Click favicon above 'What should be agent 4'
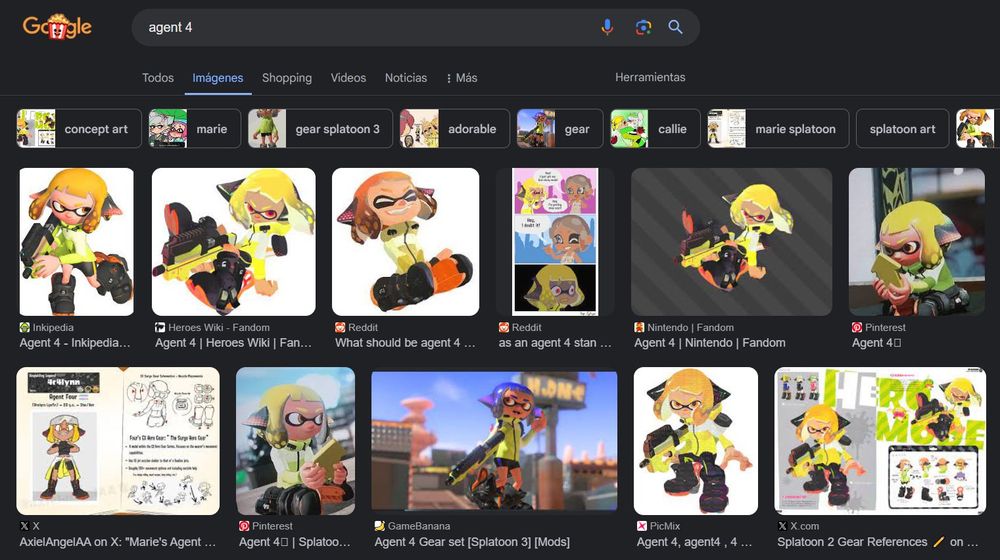Viewport: 1000px width, 560px height. click(x=340, y=327)
